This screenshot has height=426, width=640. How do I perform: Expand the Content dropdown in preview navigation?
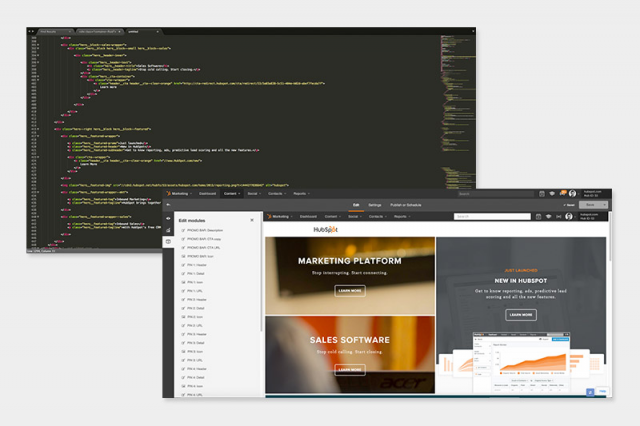332,216
